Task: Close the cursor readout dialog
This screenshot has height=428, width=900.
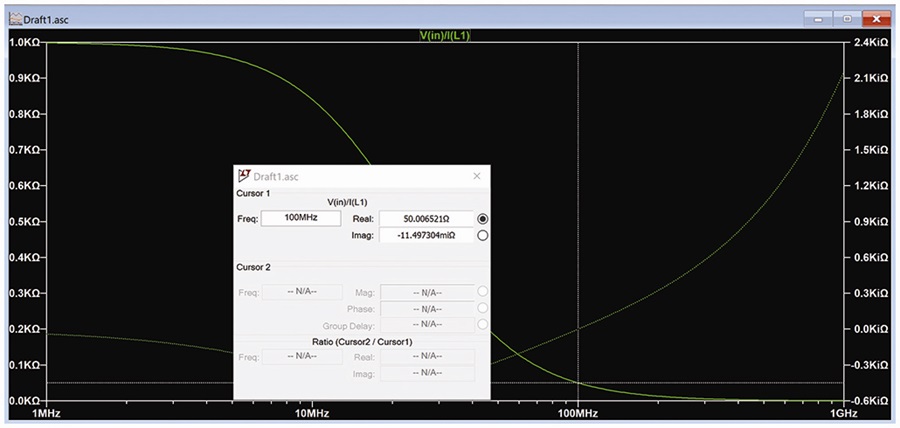Action: 476,176
